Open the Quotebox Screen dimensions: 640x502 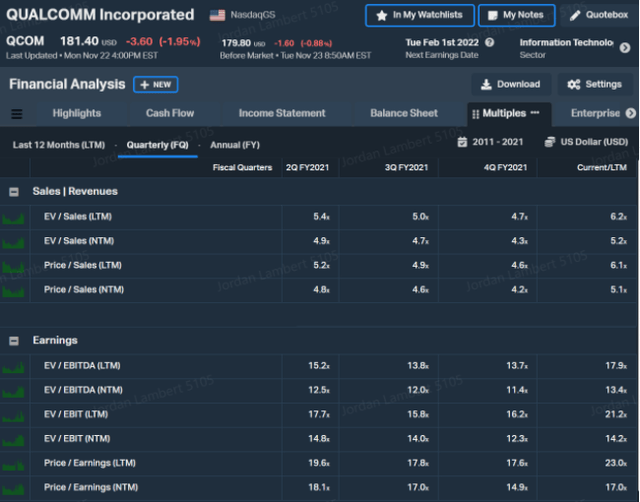point(599,16)
